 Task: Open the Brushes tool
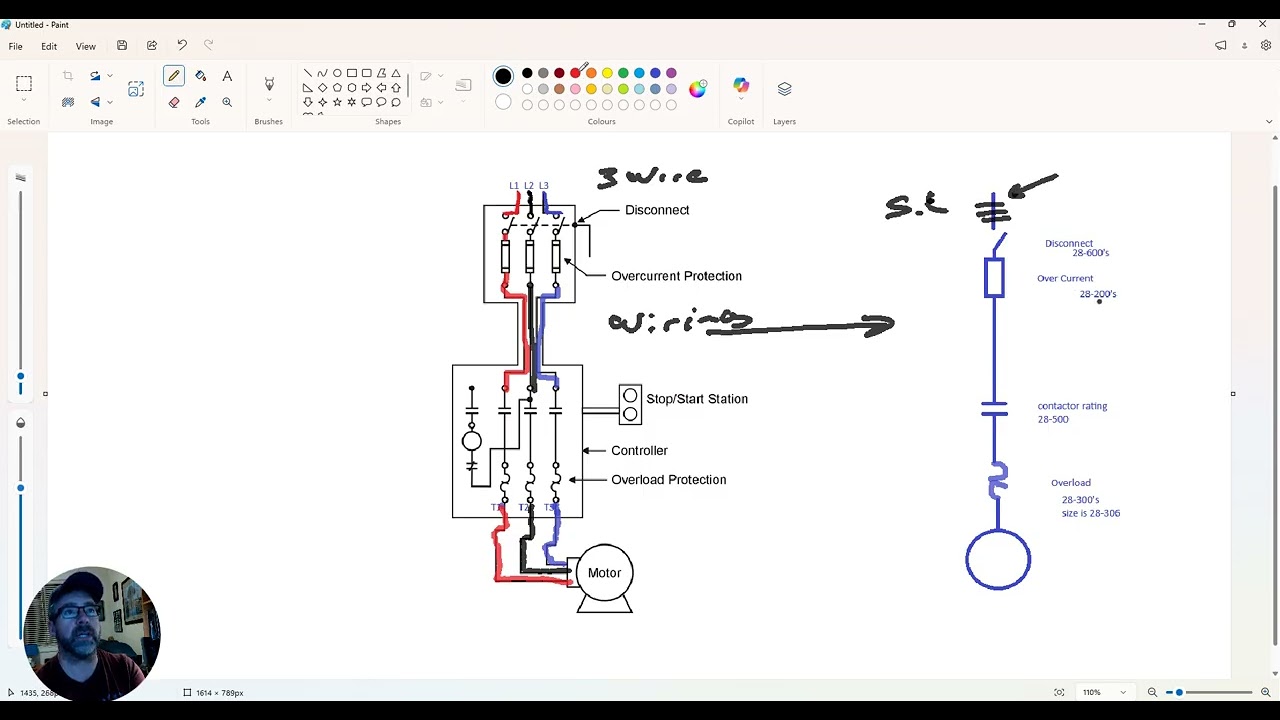tap(269, 84)
